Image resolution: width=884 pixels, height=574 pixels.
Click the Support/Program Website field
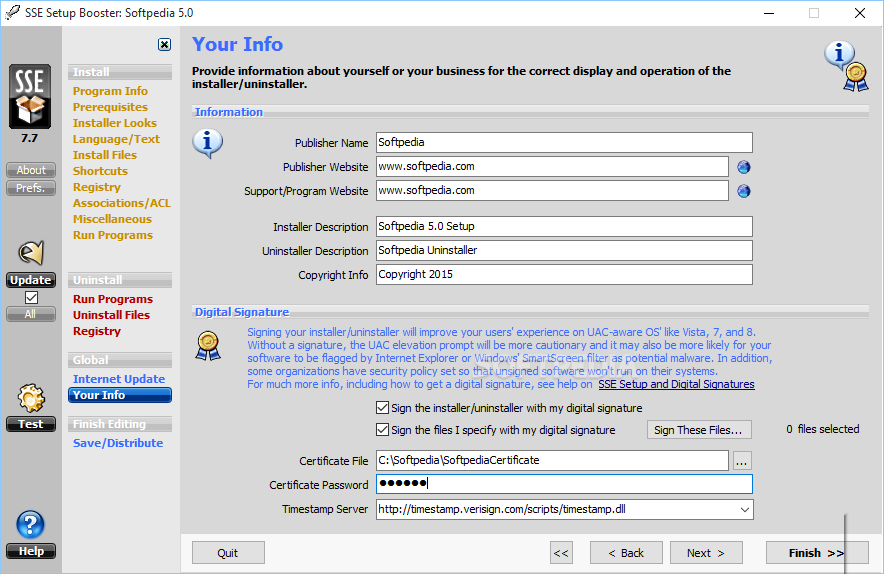(x=552, y=191)
